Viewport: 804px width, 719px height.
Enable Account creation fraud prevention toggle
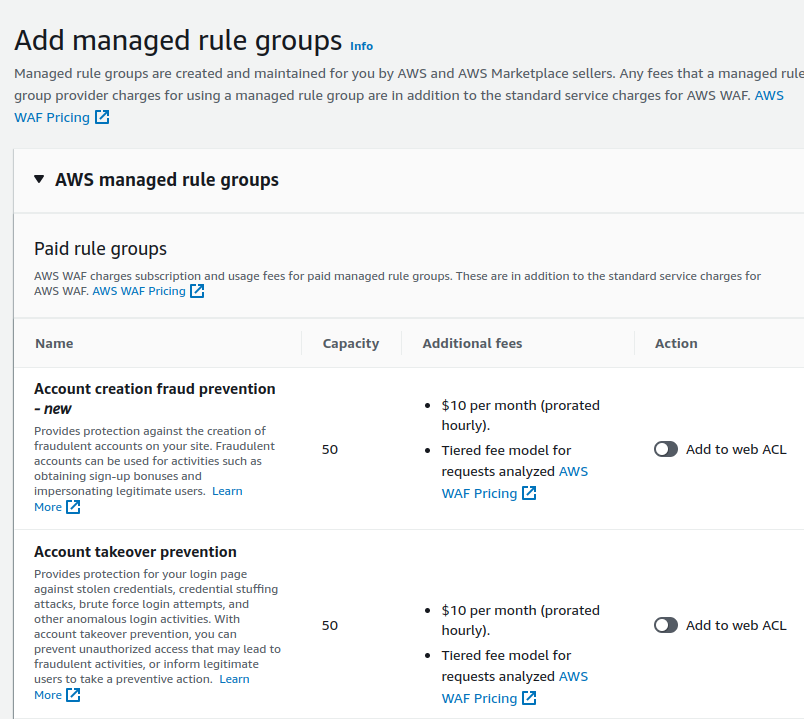tap(666, 449)
